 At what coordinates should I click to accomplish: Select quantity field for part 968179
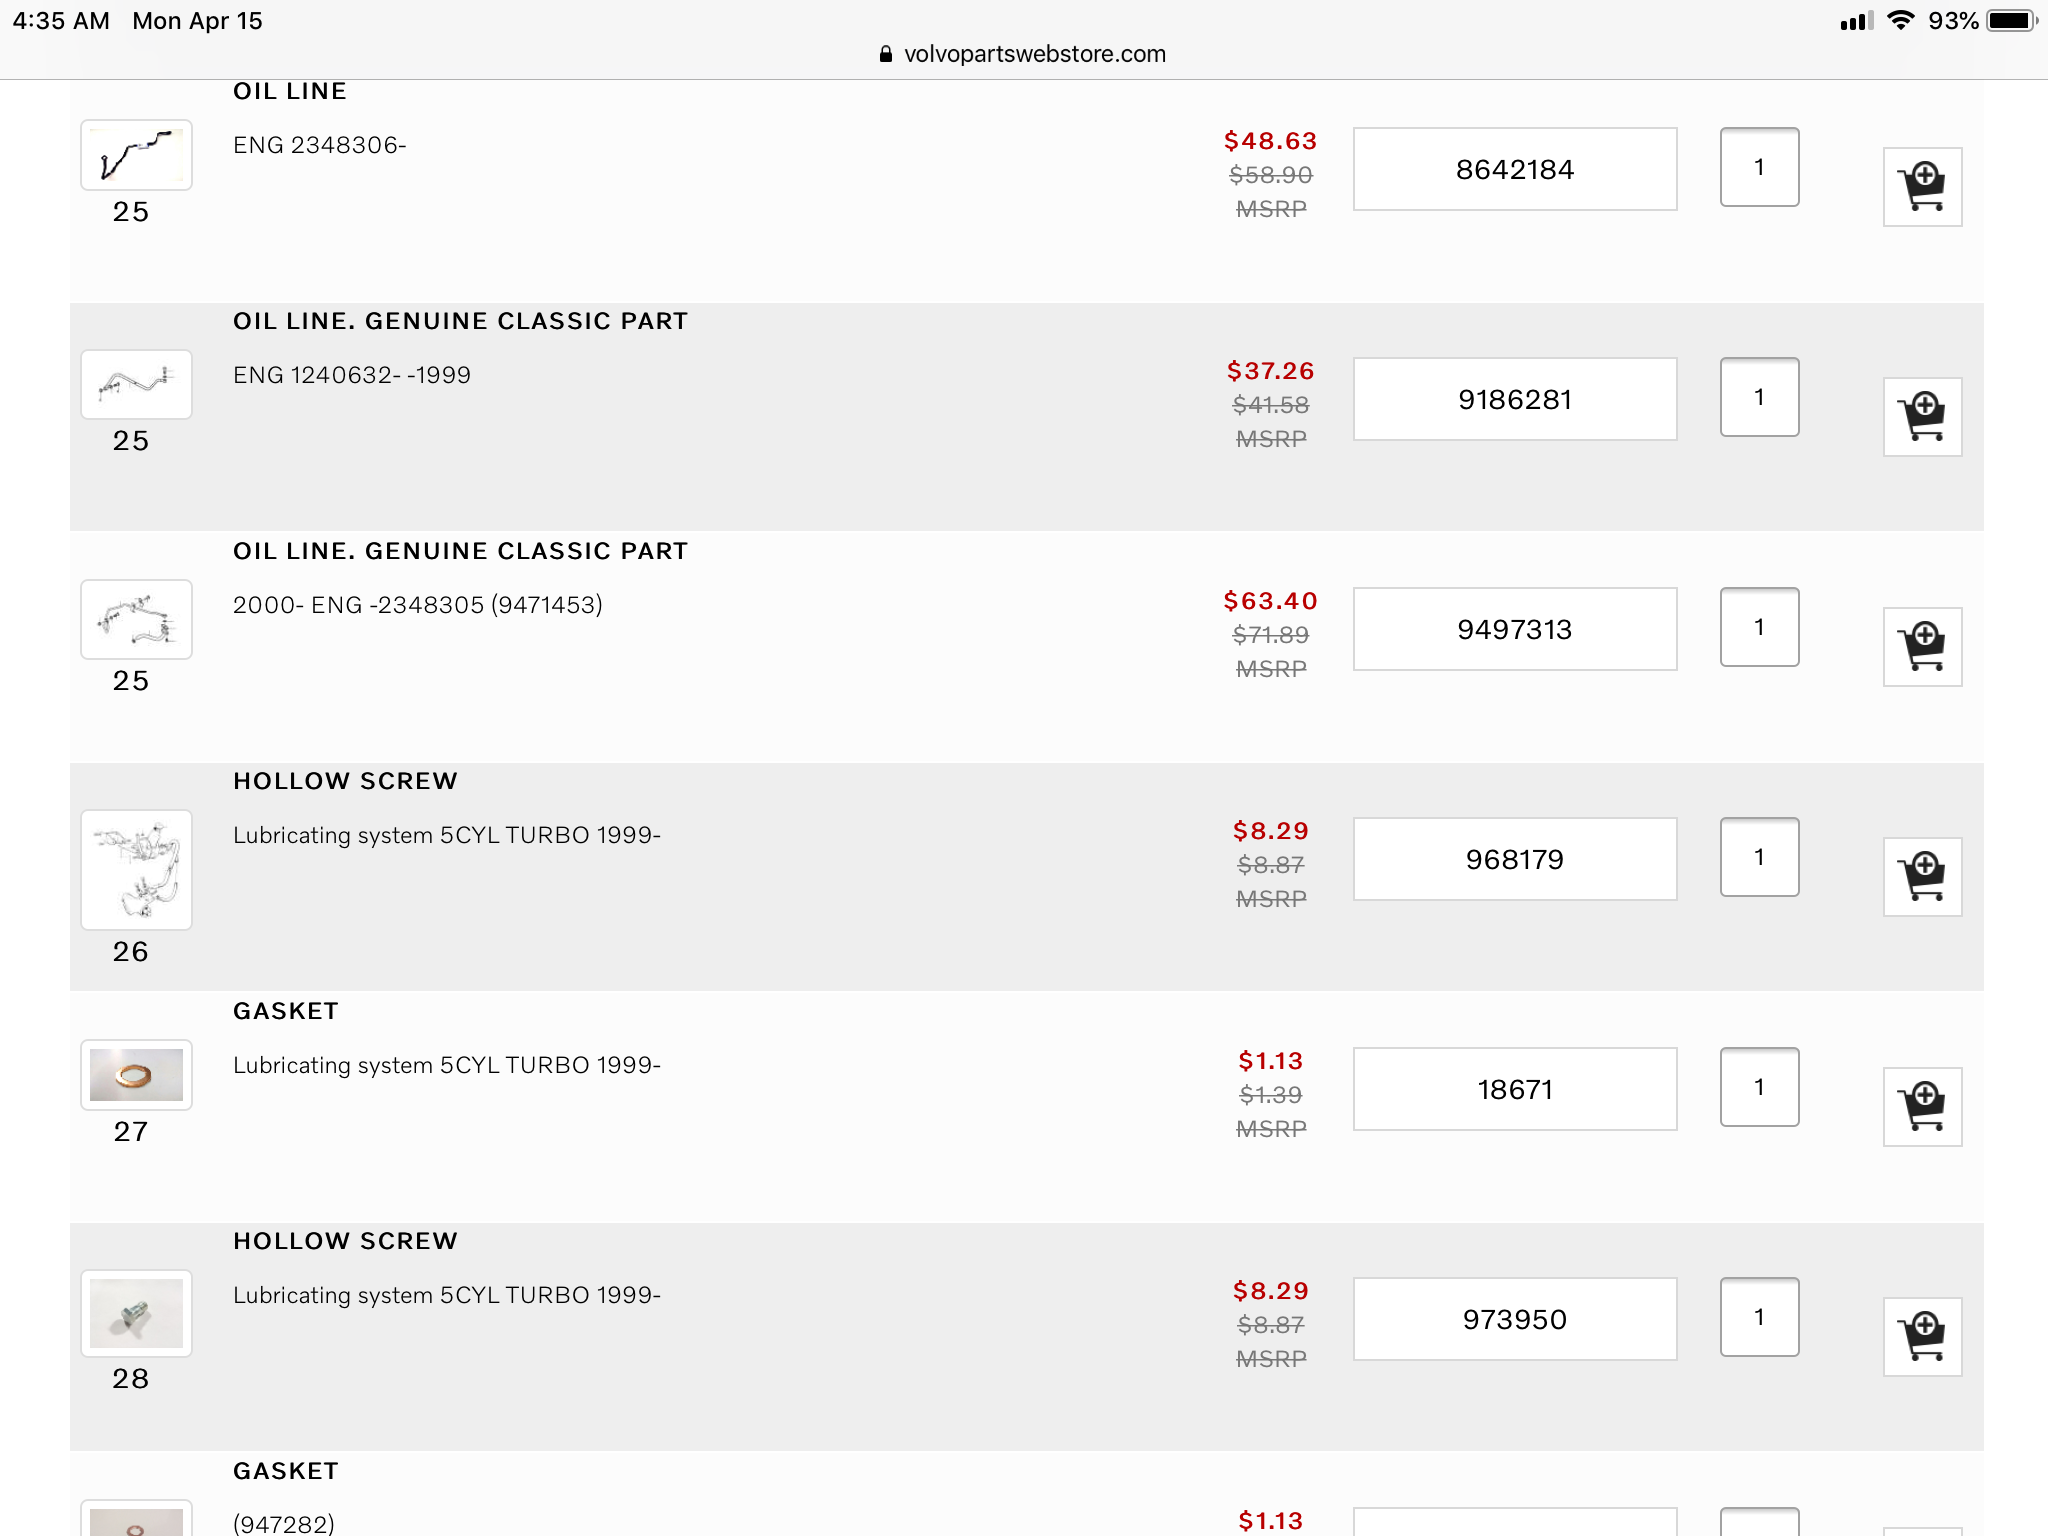(x=1759, y=857)
